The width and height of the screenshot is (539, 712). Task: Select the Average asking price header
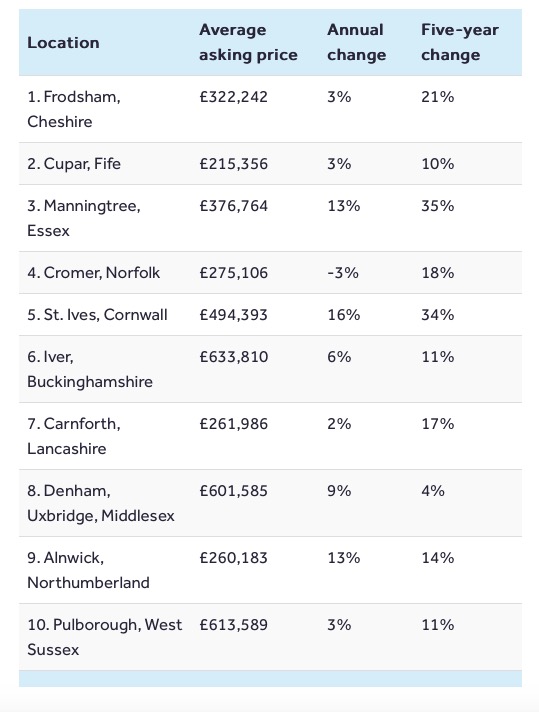pyautogui.click(x=248, y=42)
